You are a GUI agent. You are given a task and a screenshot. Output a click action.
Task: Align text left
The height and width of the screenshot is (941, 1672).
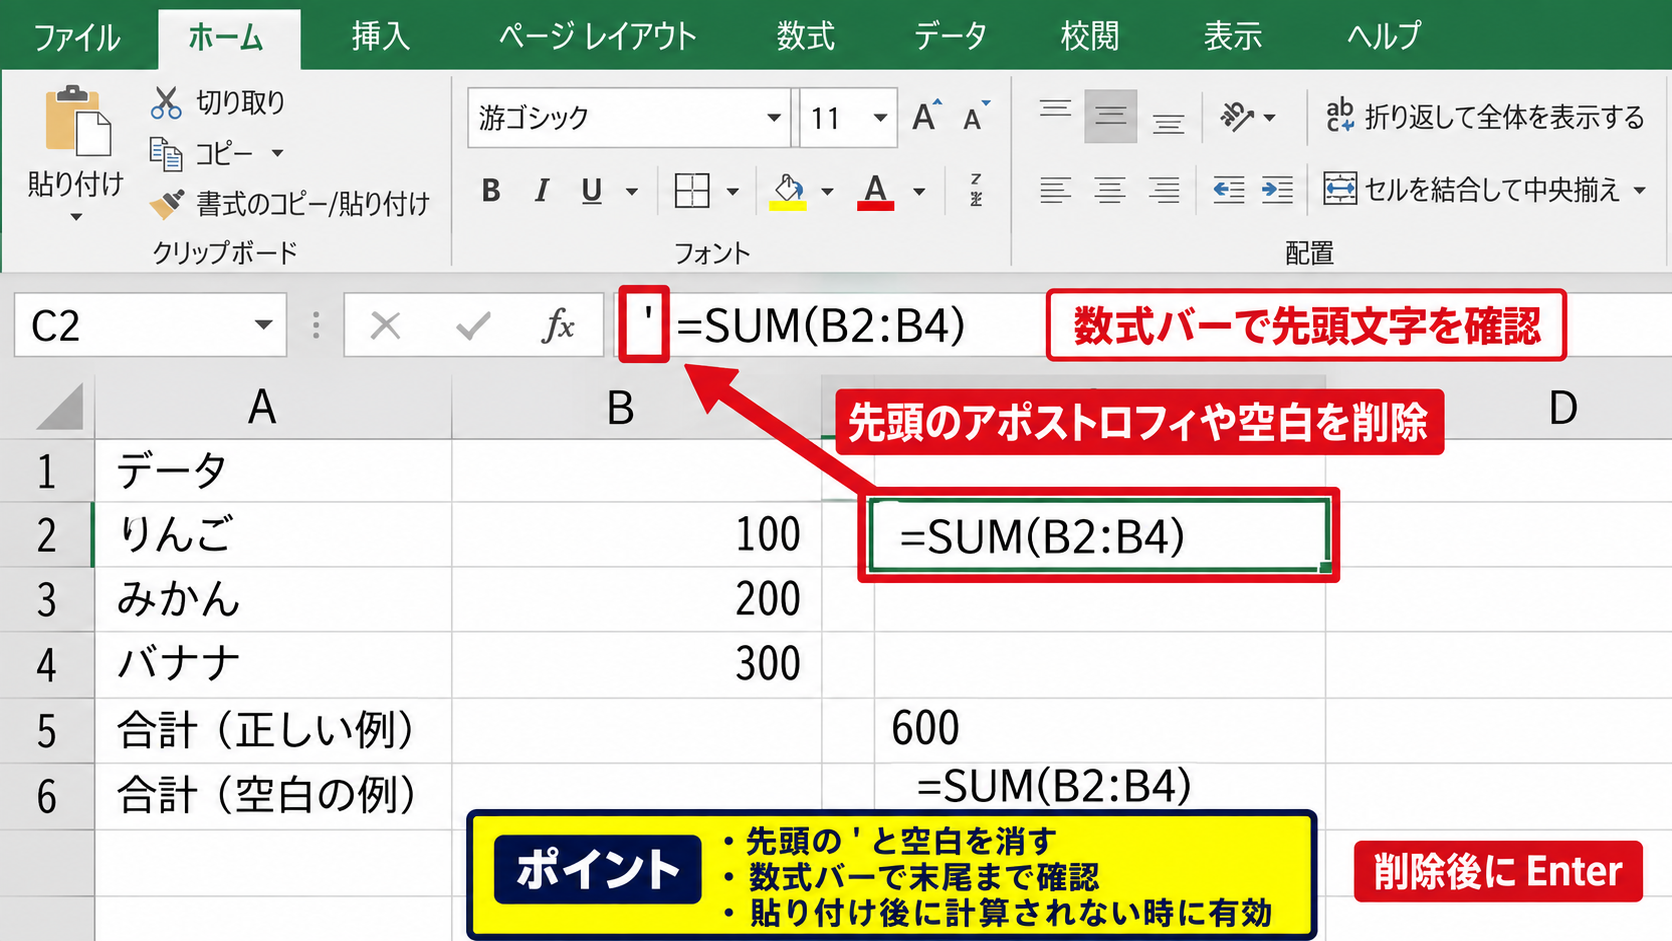click(x=1055, y=190)
